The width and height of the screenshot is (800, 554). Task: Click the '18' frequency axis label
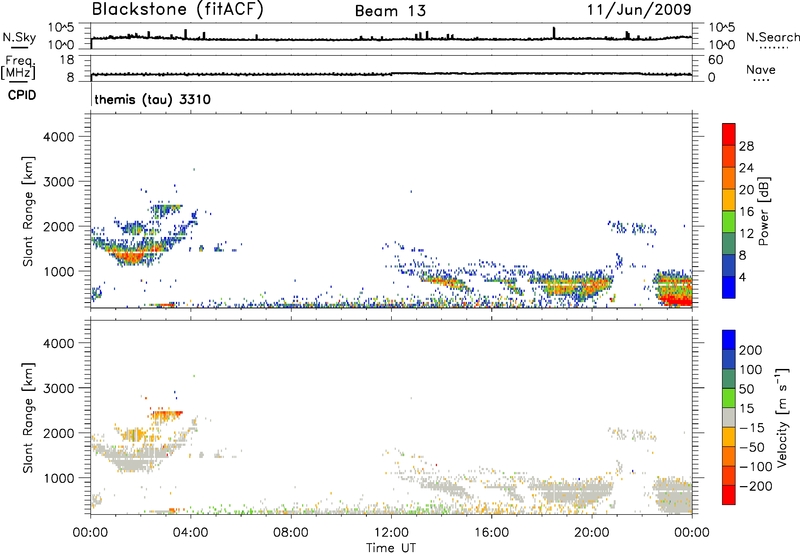click(67, 60)
